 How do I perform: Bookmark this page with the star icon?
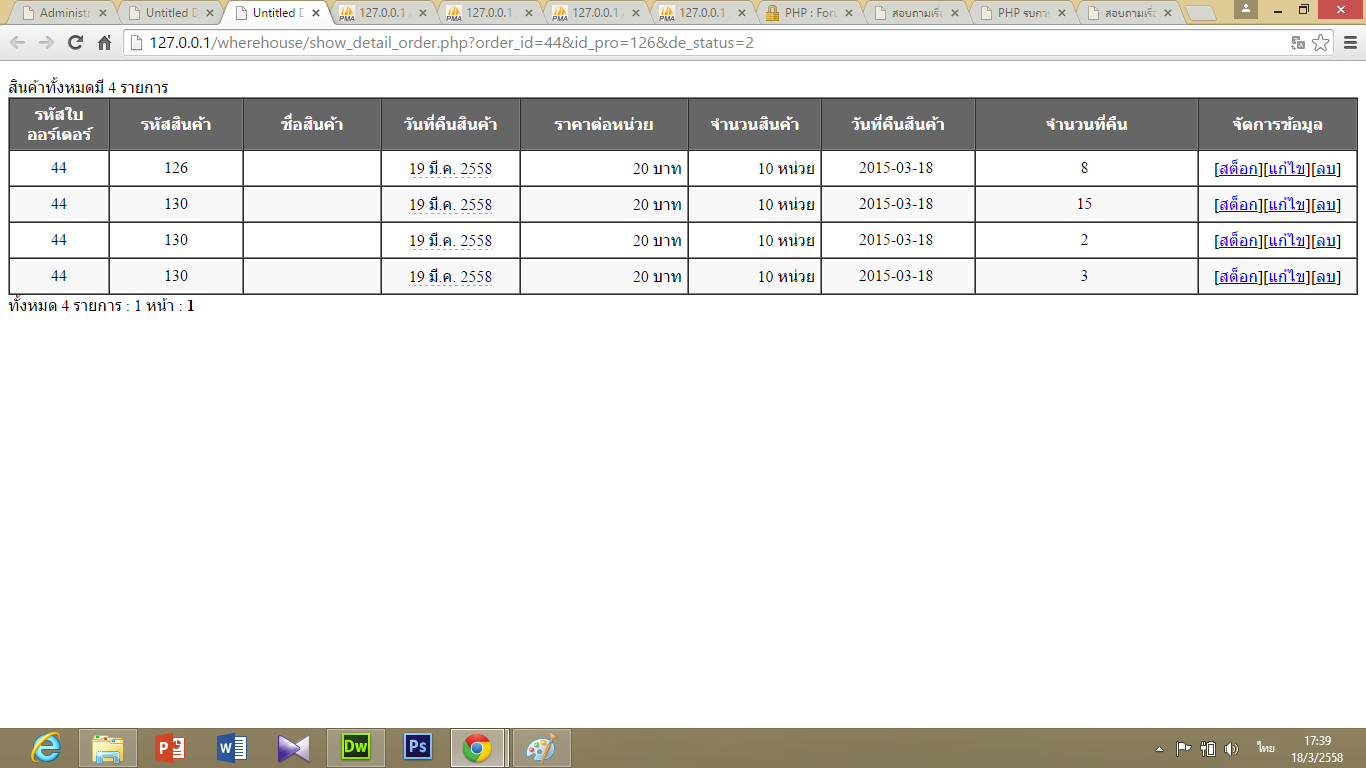pos(1320,43)
